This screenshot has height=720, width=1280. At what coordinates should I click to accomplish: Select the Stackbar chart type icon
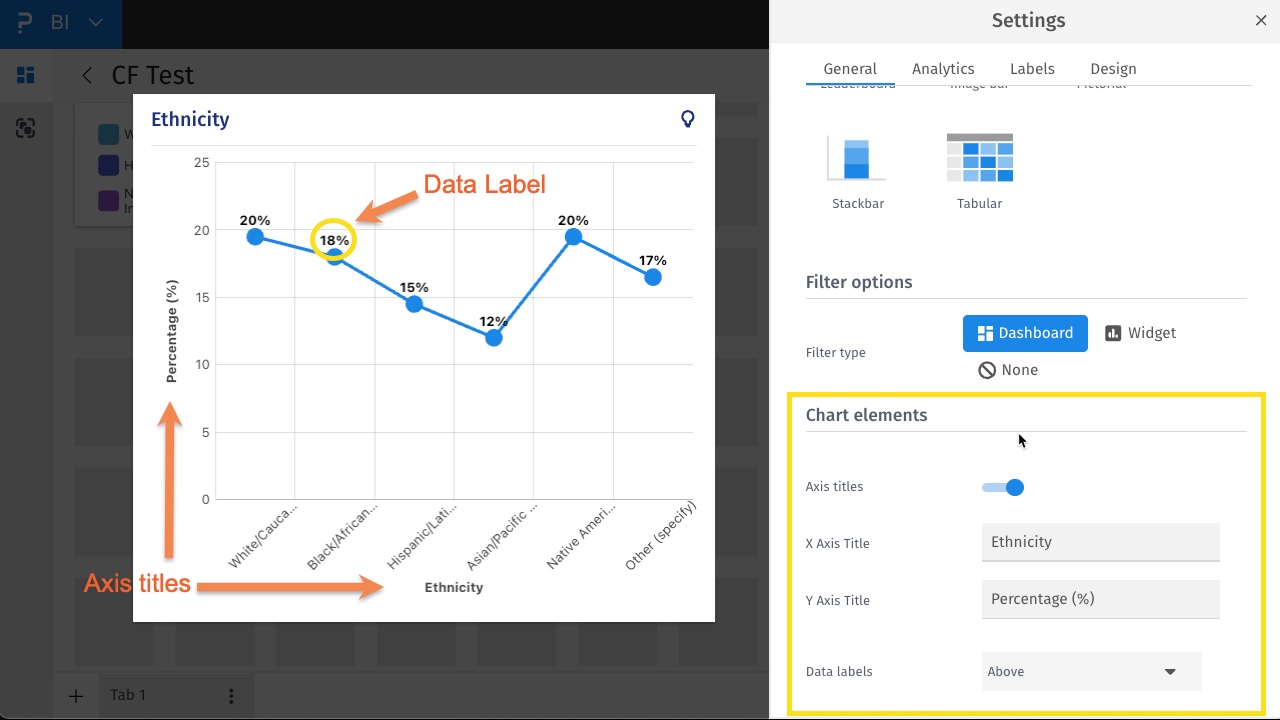[857, 158]
